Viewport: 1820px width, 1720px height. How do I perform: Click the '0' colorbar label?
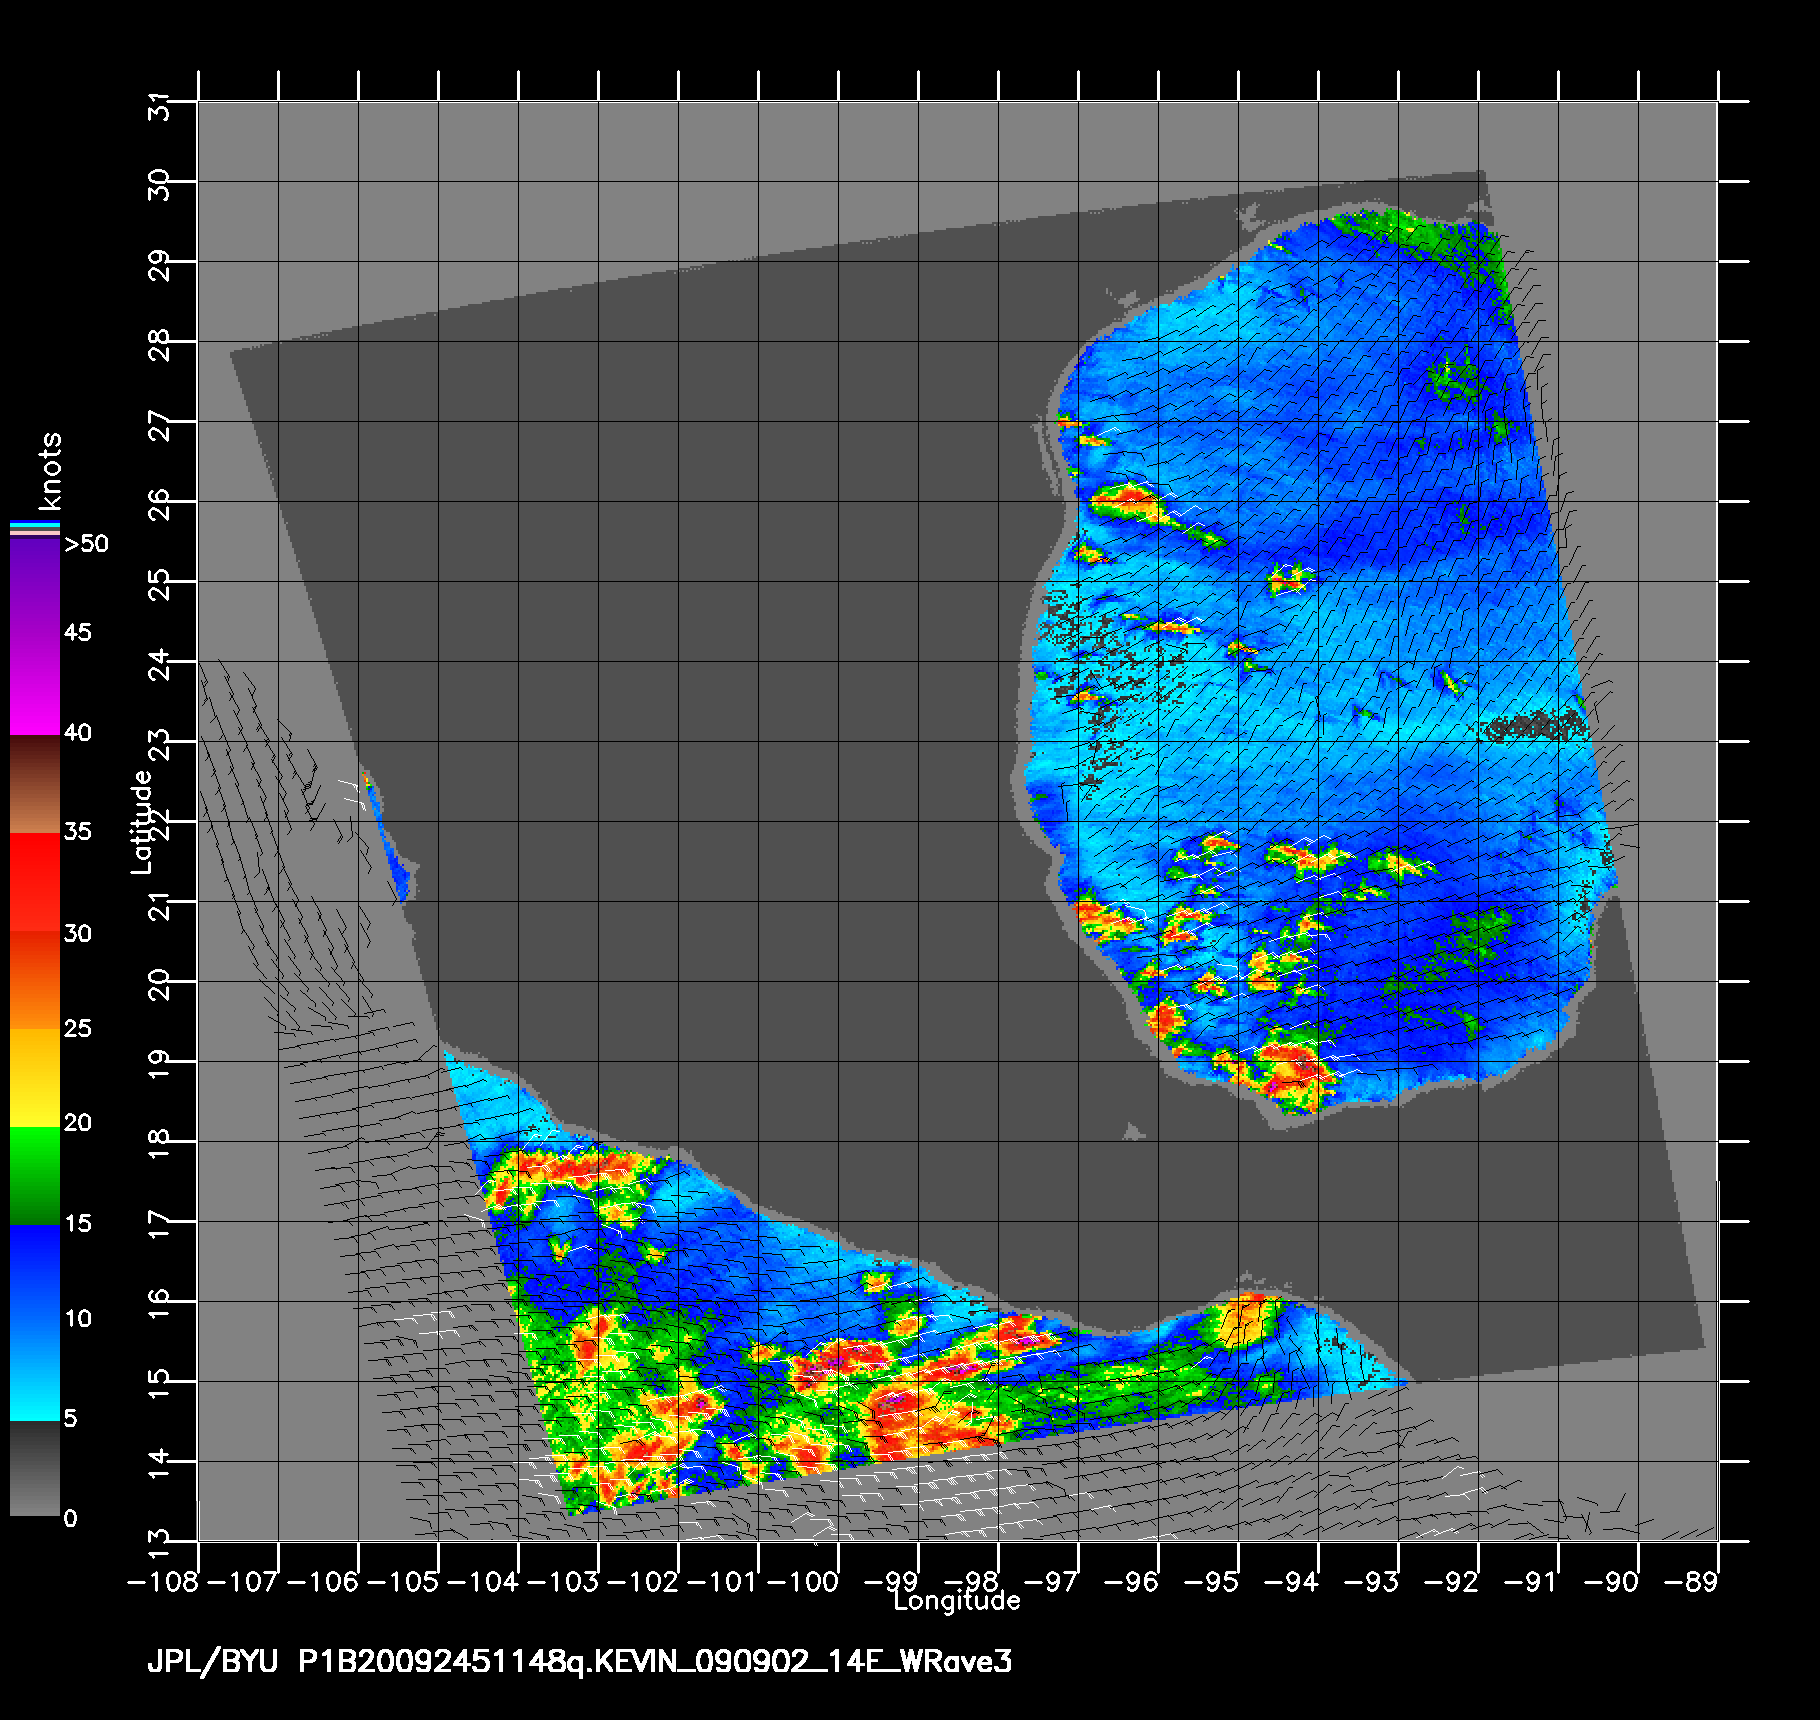(x=70, y=1519)
